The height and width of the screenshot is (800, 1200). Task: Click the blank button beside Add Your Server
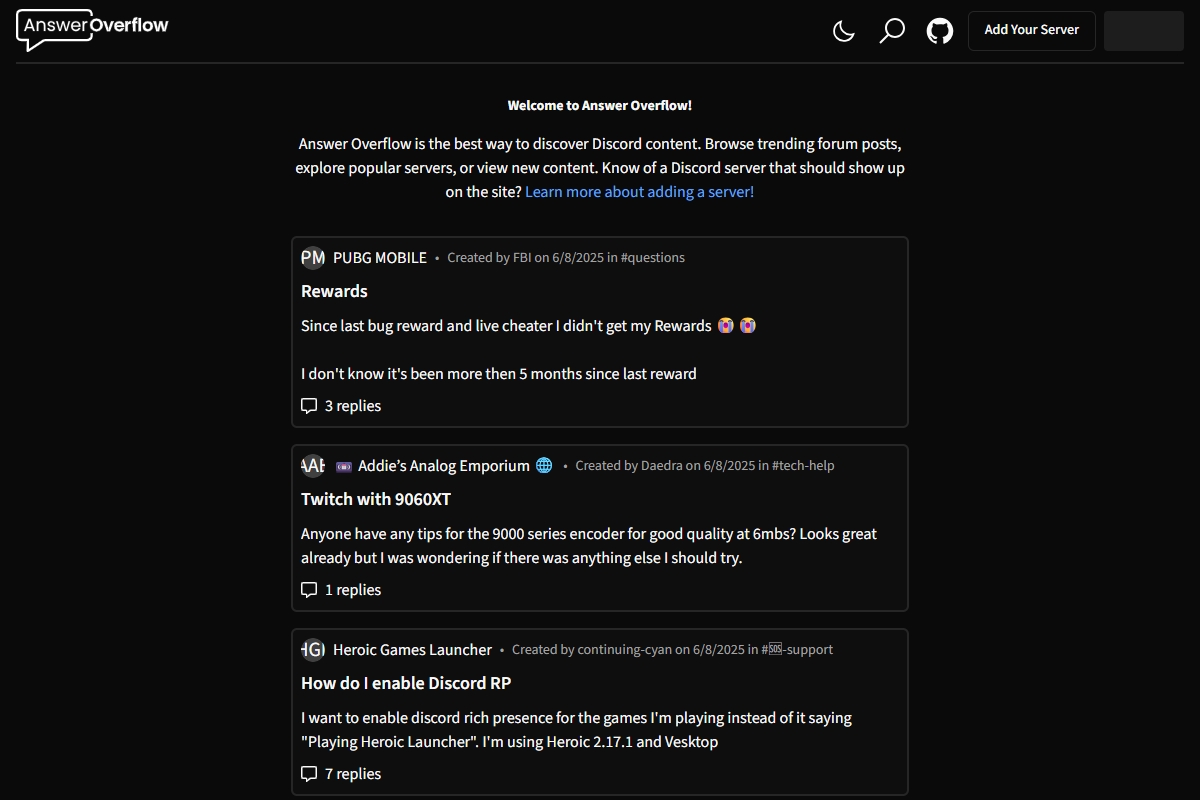click(x=1143, y=30)
